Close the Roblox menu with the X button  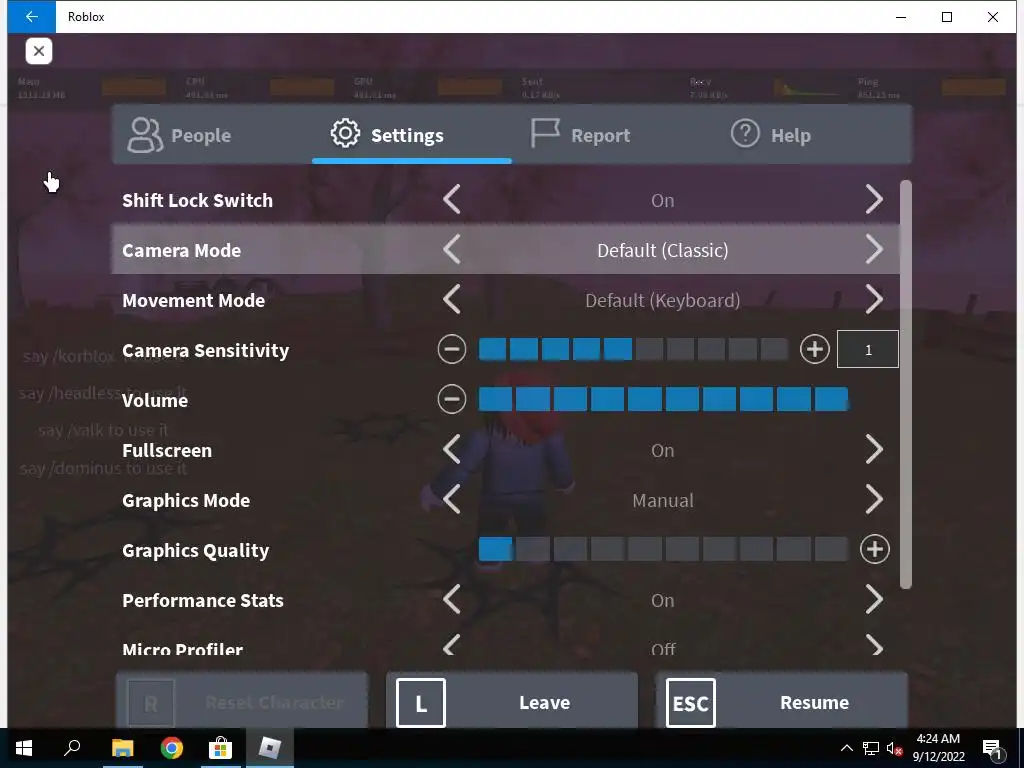[39, 51]
